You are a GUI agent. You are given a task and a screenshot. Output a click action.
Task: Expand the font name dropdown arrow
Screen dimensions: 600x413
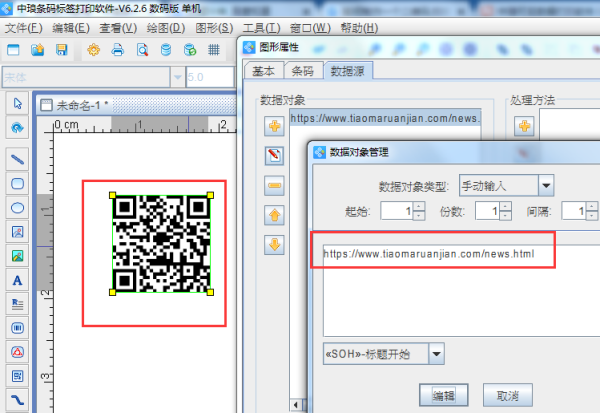(x=178, y=77)
